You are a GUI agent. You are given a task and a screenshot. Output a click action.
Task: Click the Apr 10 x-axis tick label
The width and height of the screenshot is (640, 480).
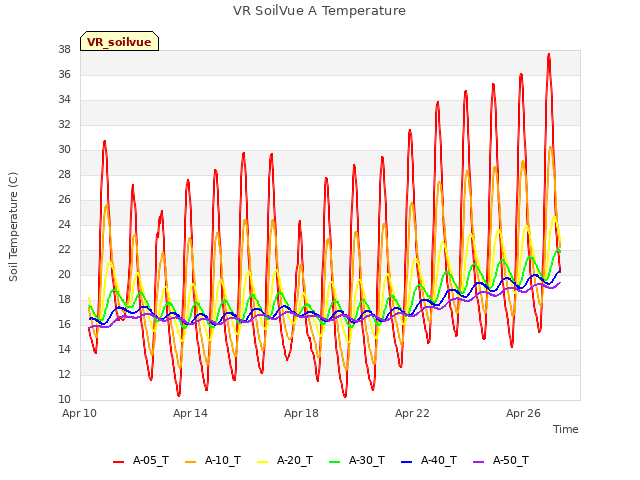79,413
